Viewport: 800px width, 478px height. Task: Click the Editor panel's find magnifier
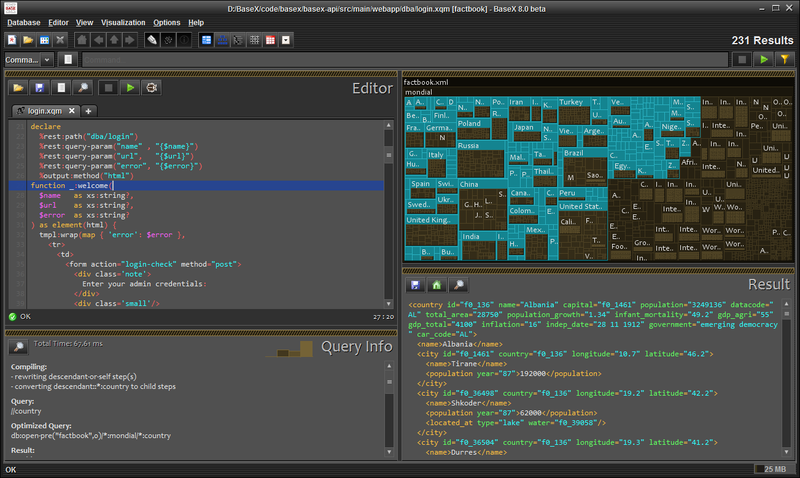(x=83, y=88)
